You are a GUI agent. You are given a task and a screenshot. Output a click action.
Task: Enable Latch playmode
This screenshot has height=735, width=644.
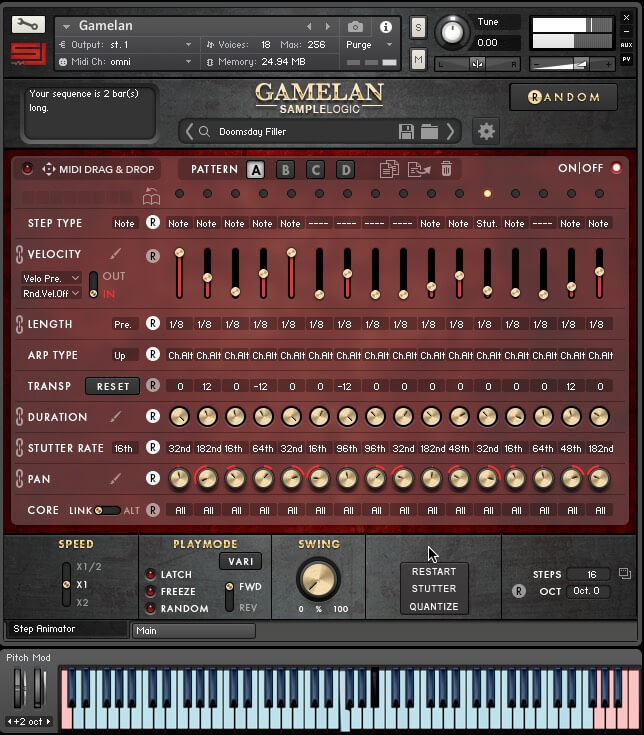[x=150, y=574]
